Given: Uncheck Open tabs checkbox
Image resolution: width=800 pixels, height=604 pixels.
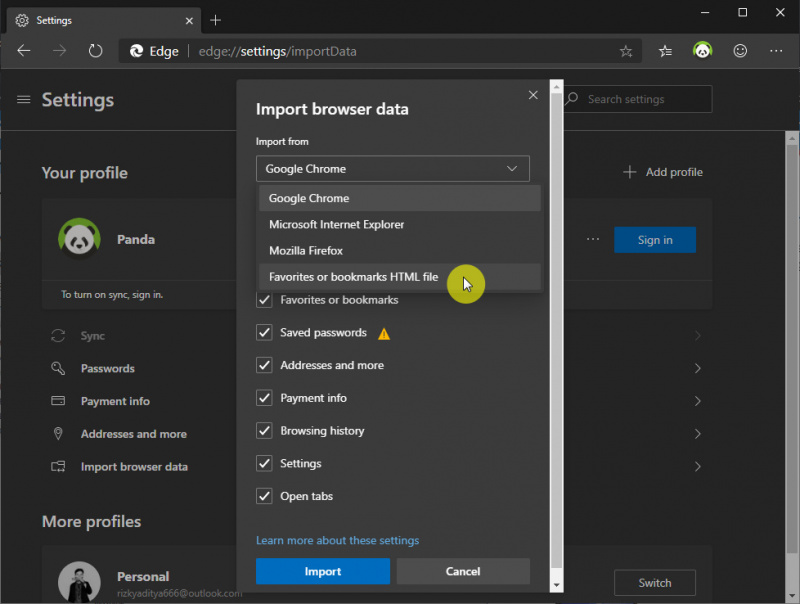Looking at the screenshot, I should pos(264,496).
